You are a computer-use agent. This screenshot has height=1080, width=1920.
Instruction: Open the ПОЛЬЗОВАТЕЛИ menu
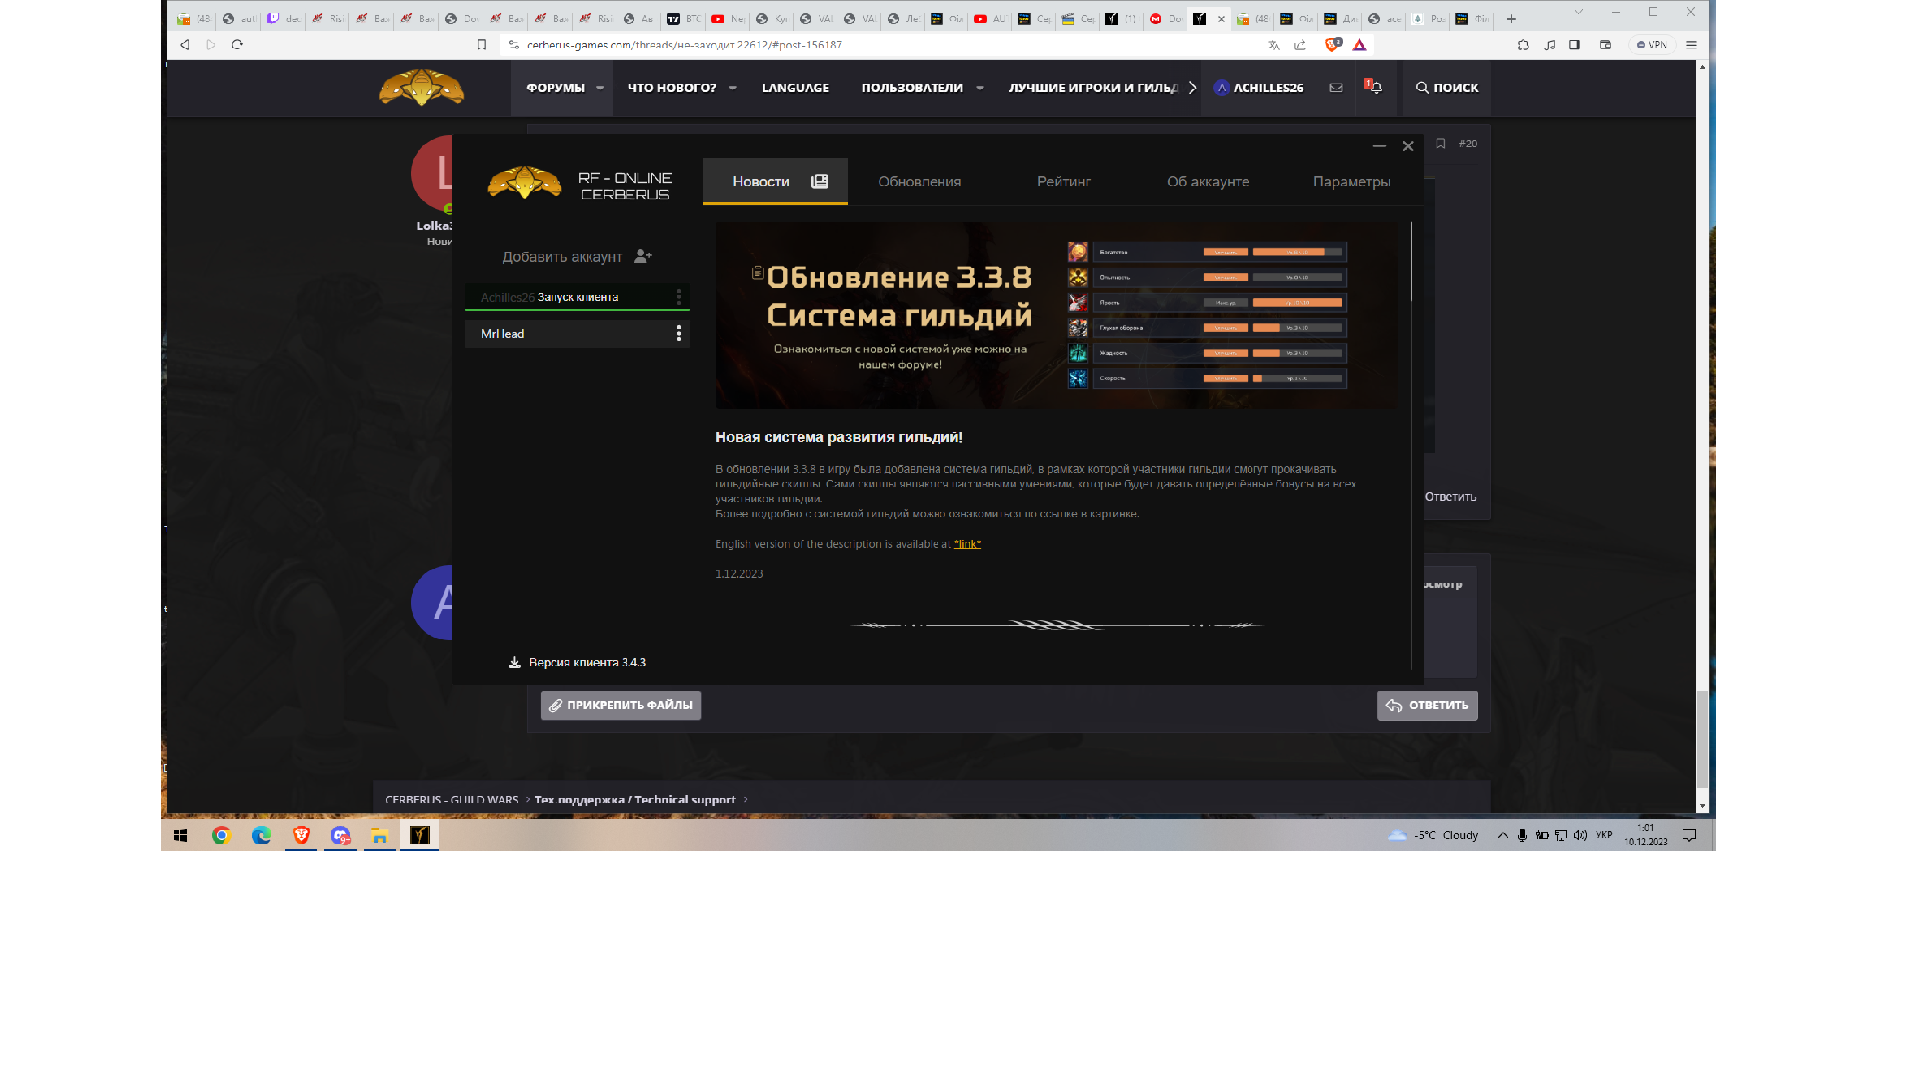pyautogui.click(x=912, y=88)
